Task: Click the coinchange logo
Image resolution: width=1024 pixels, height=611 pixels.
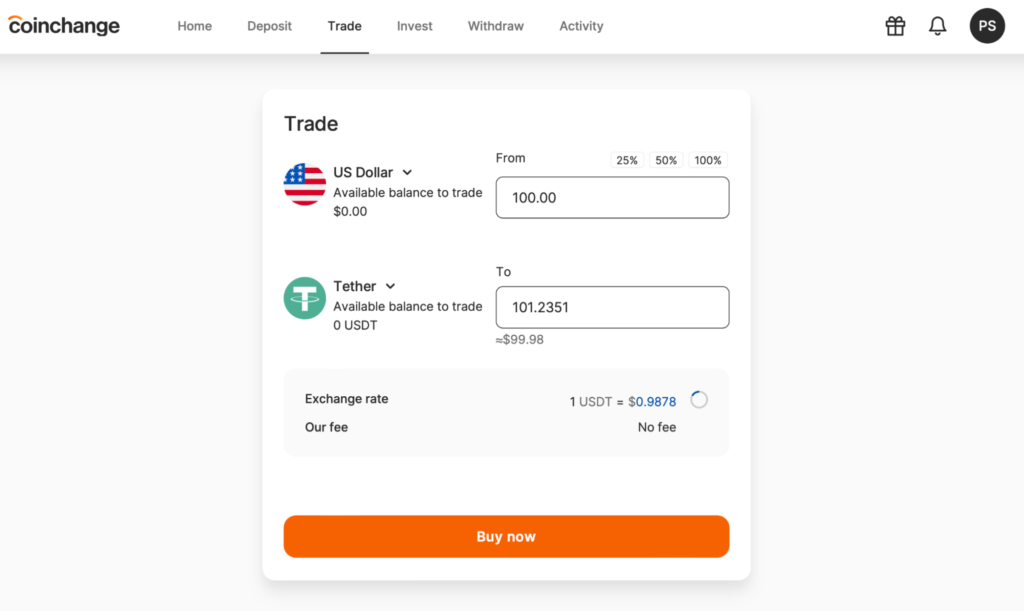Action: coord(63,26)
